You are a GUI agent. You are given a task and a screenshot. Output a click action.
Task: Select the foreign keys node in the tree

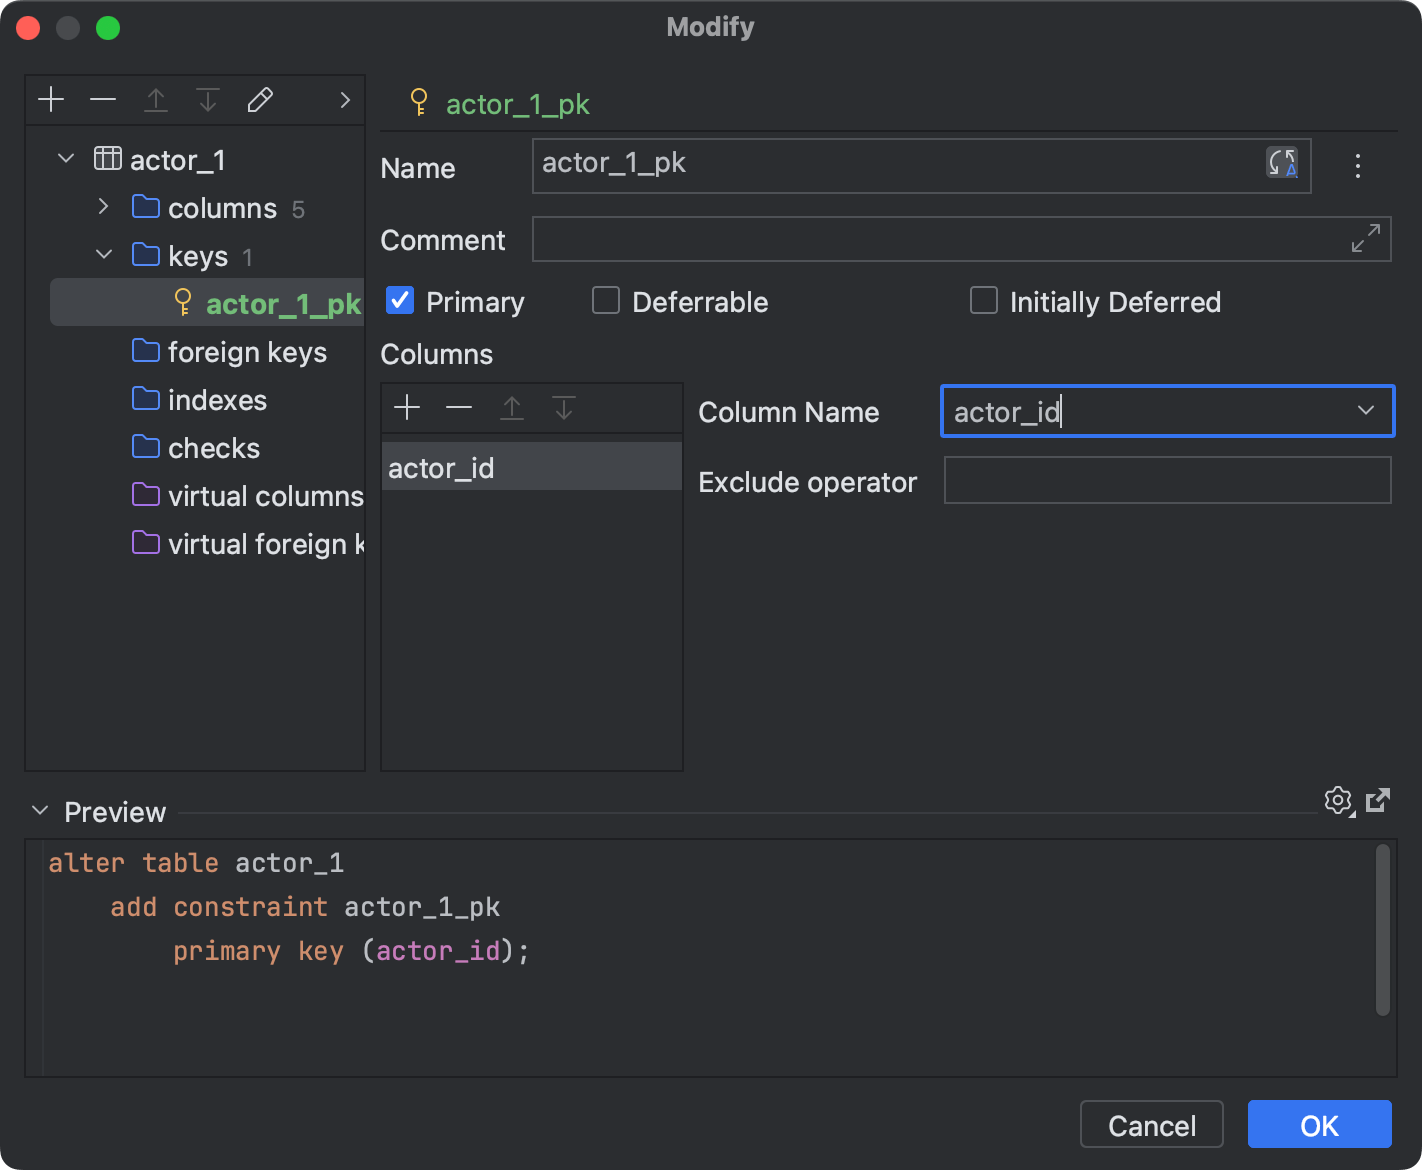pos(247,352)
